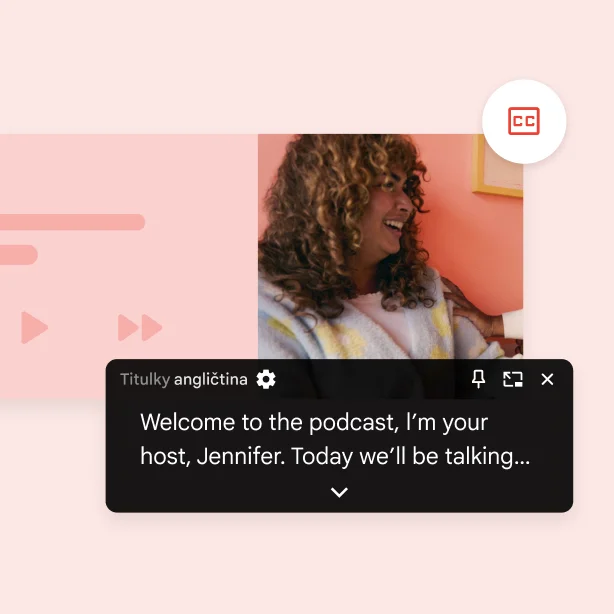Click the resize caption window icon
The width and height of the screenshot is (614, 614).
513,379
